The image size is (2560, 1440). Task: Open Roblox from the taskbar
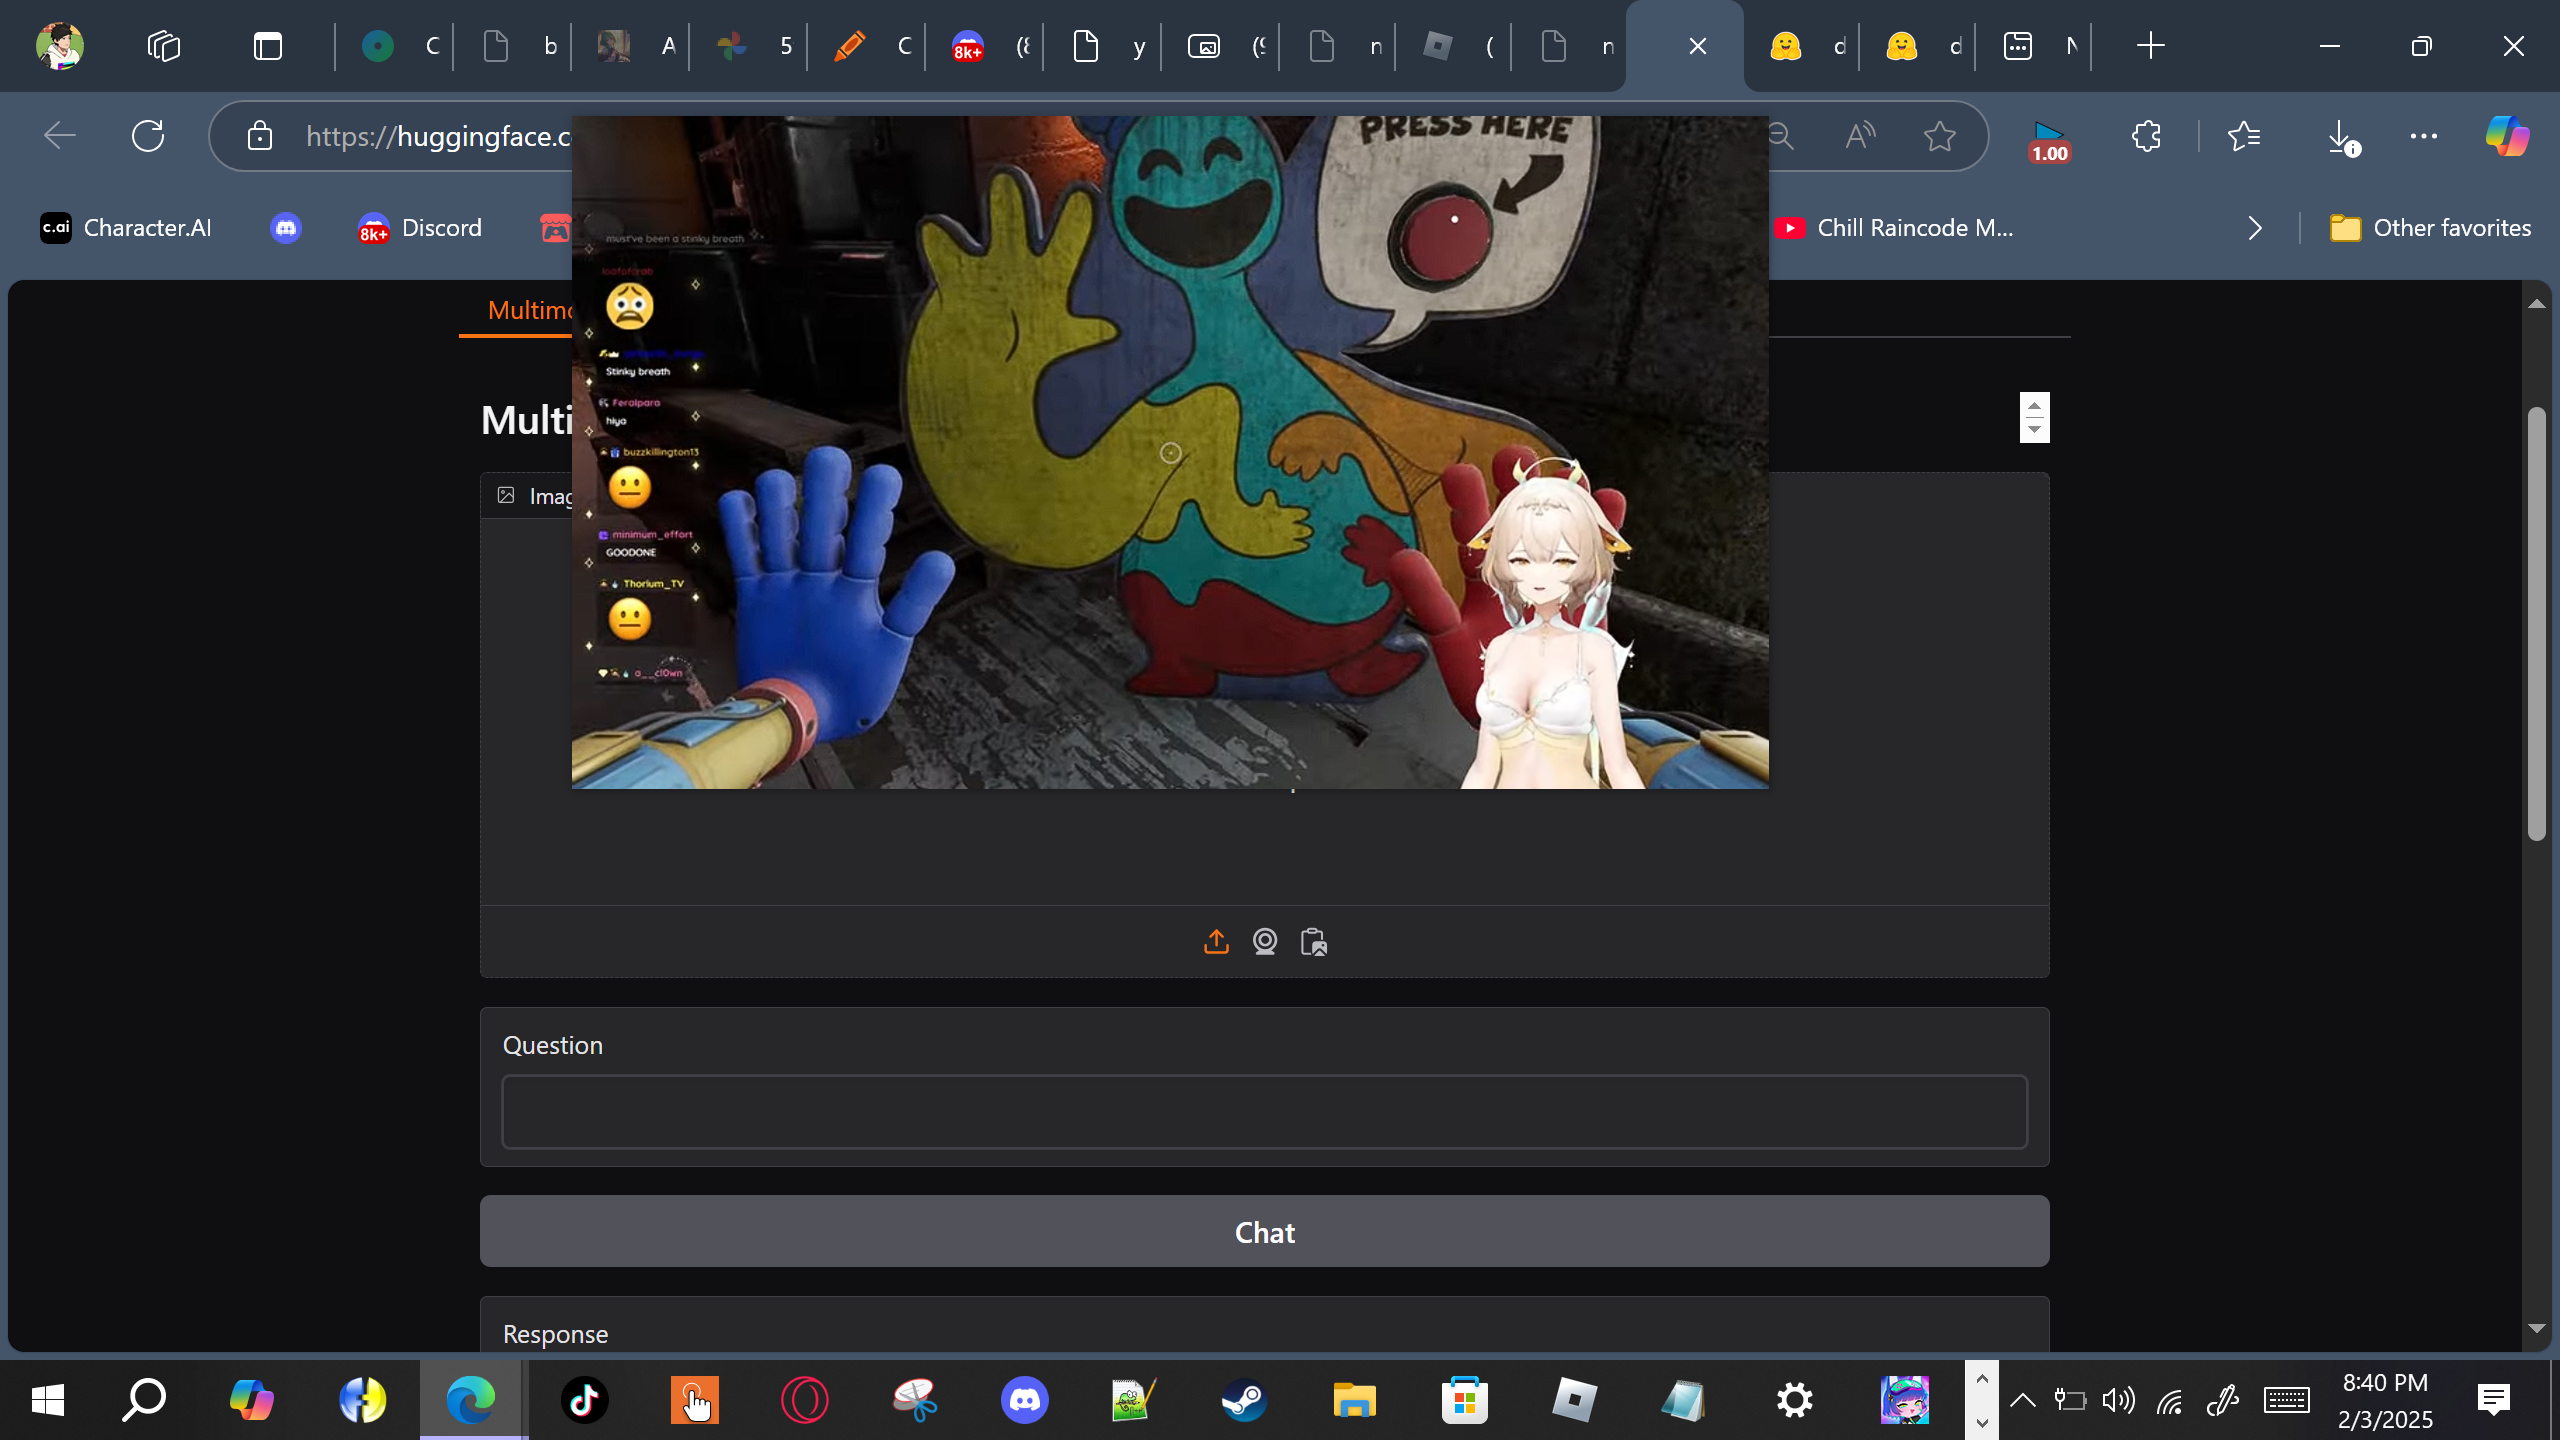pos(1575,1400)
